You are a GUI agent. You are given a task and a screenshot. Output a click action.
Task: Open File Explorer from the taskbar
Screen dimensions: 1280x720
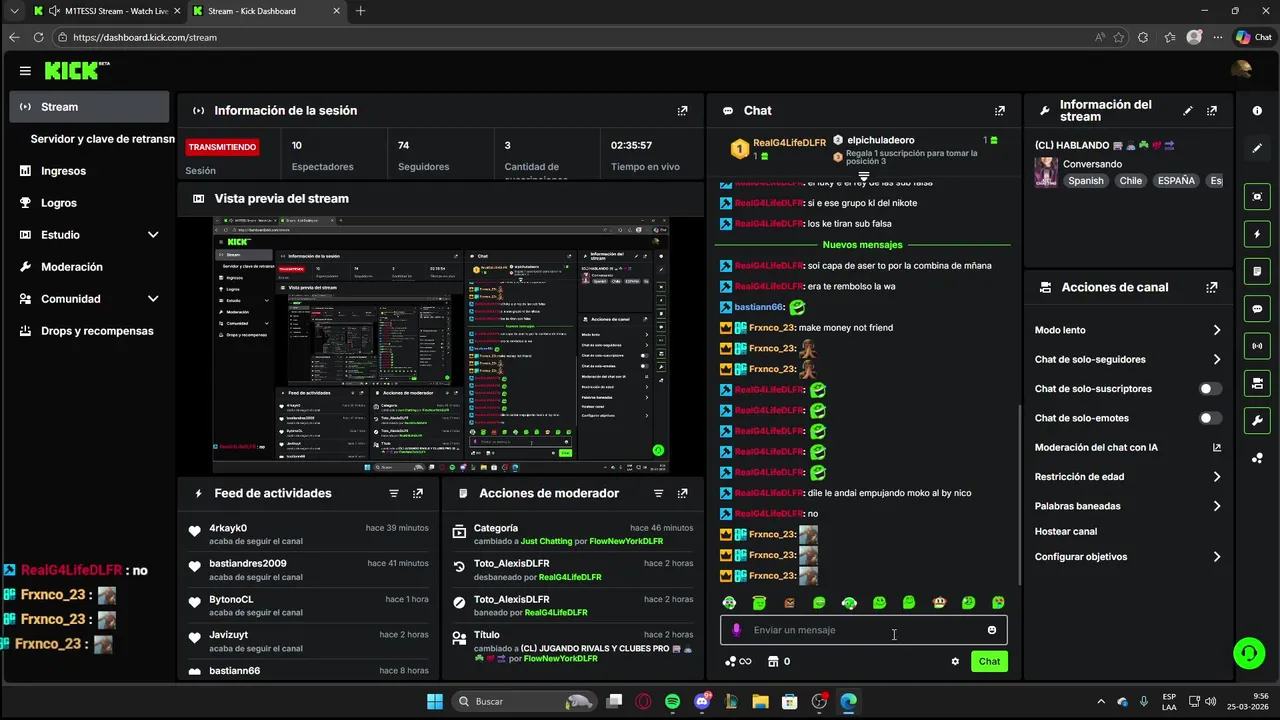tap(760, 702)
